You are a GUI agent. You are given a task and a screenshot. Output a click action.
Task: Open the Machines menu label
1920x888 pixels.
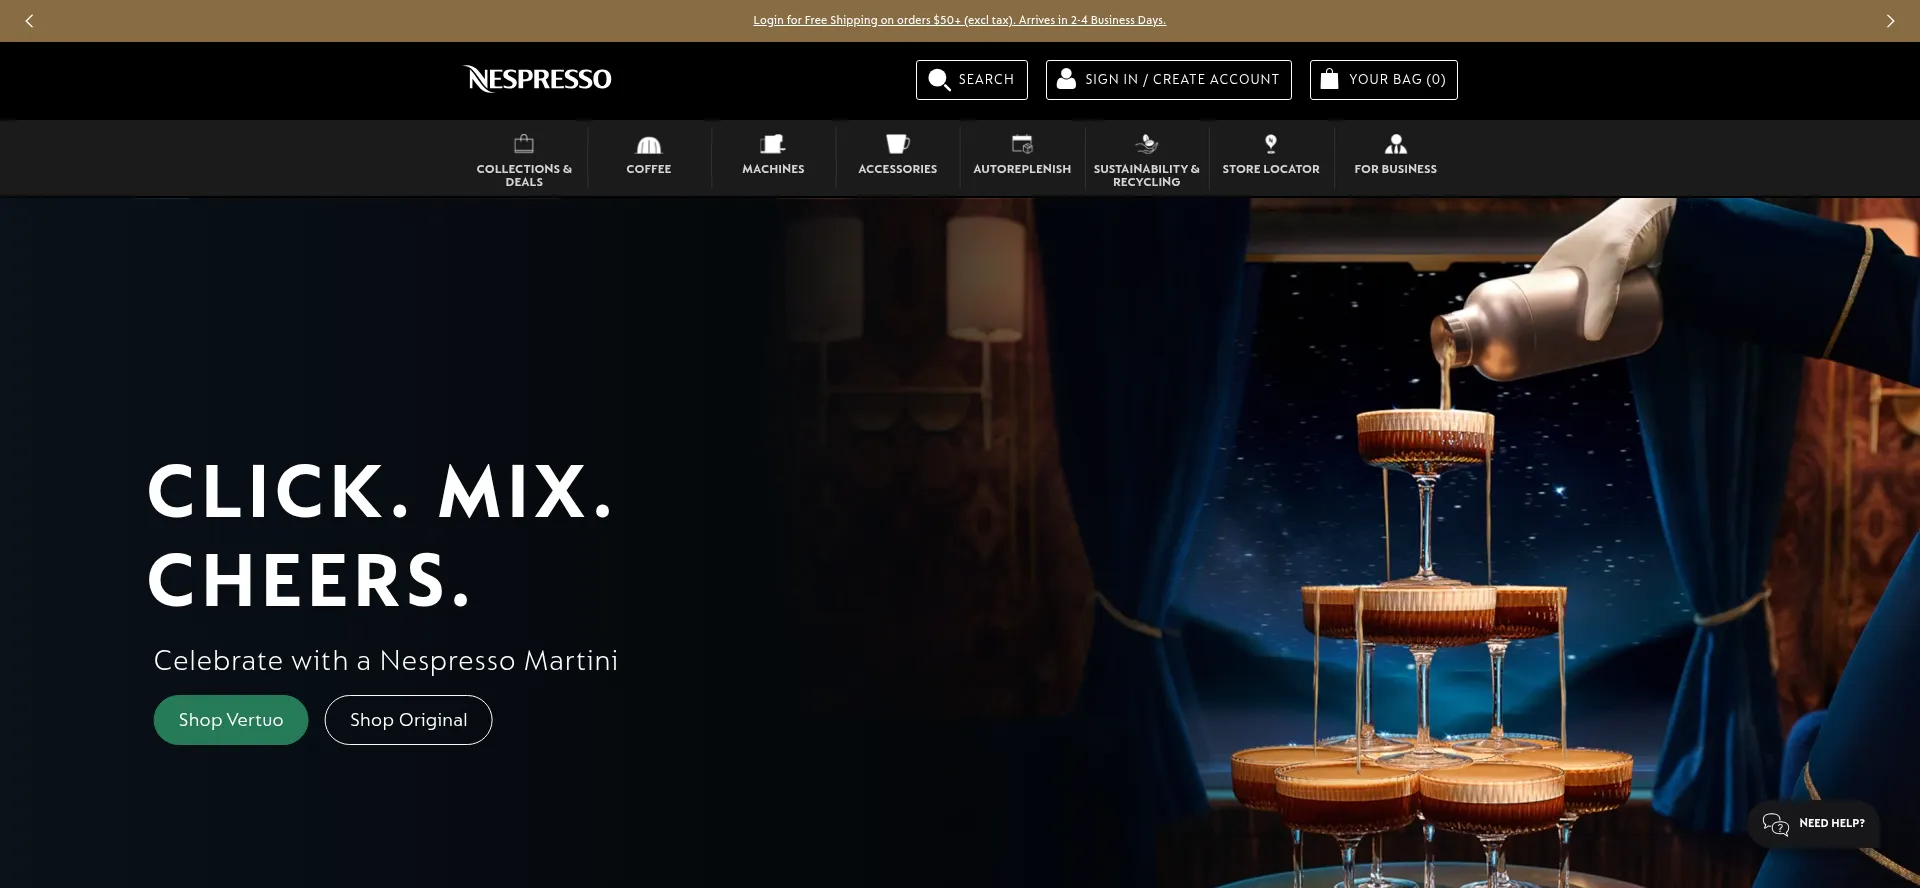[773, 169]
